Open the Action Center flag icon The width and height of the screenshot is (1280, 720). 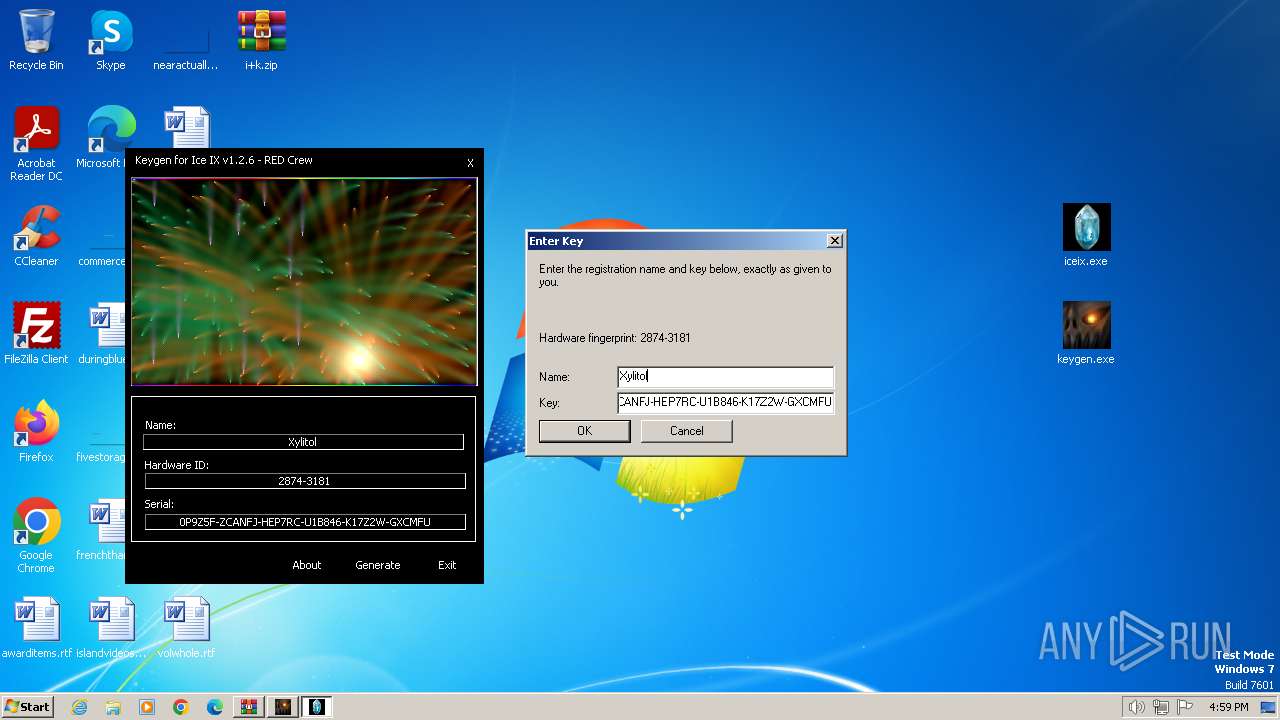(x=1185, y=707)
